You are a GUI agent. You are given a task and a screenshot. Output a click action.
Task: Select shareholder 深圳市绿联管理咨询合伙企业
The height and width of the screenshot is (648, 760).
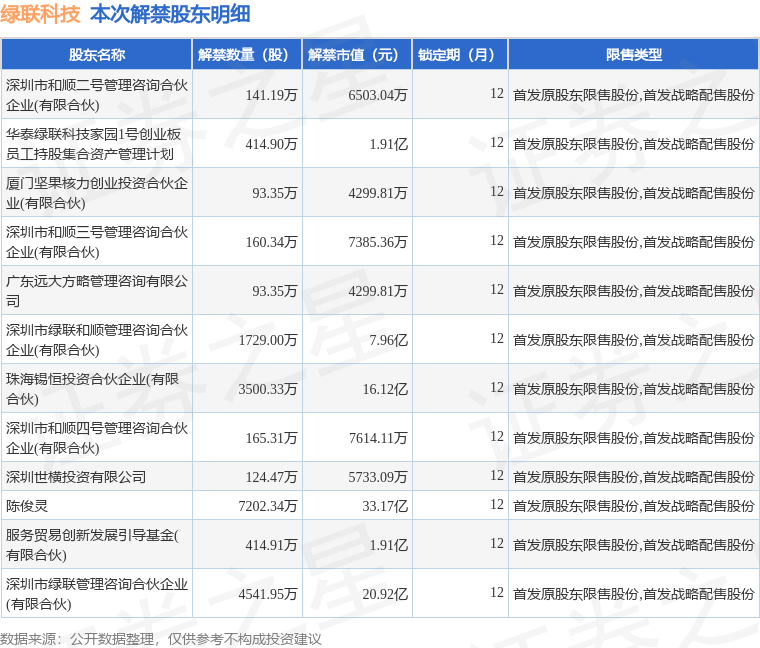pyautogui.click(x=96, y=594)
